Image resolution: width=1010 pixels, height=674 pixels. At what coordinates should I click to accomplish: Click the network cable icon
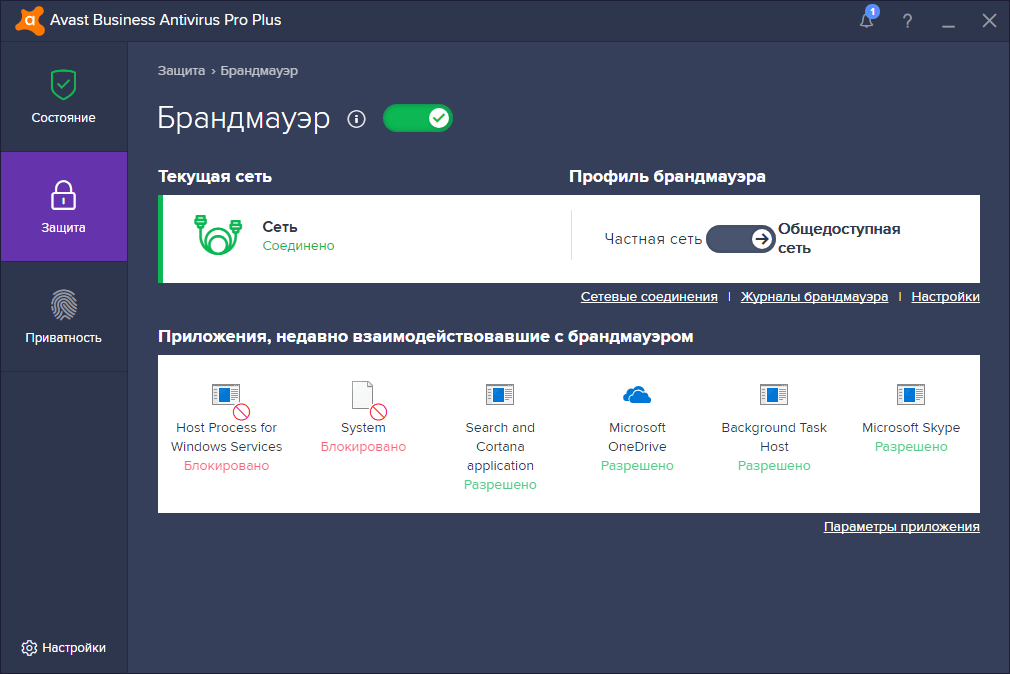[218, 235]
